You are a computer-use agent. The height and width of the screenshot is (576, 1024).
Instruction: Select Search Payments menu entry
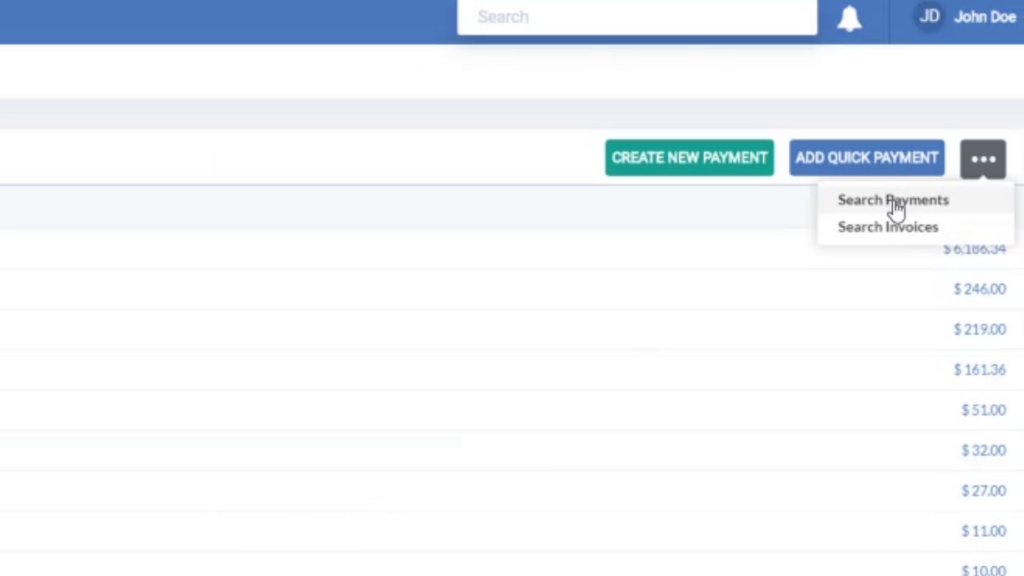(893, 200)
